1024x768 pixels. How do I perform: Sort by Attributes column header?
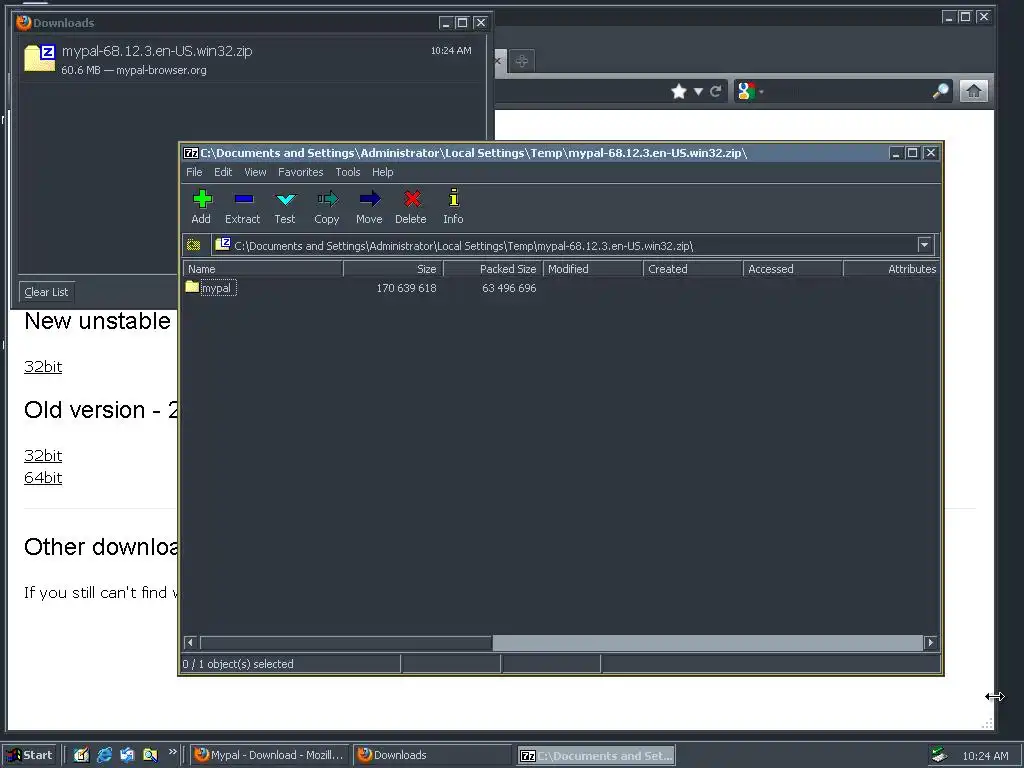click(891, 269)
